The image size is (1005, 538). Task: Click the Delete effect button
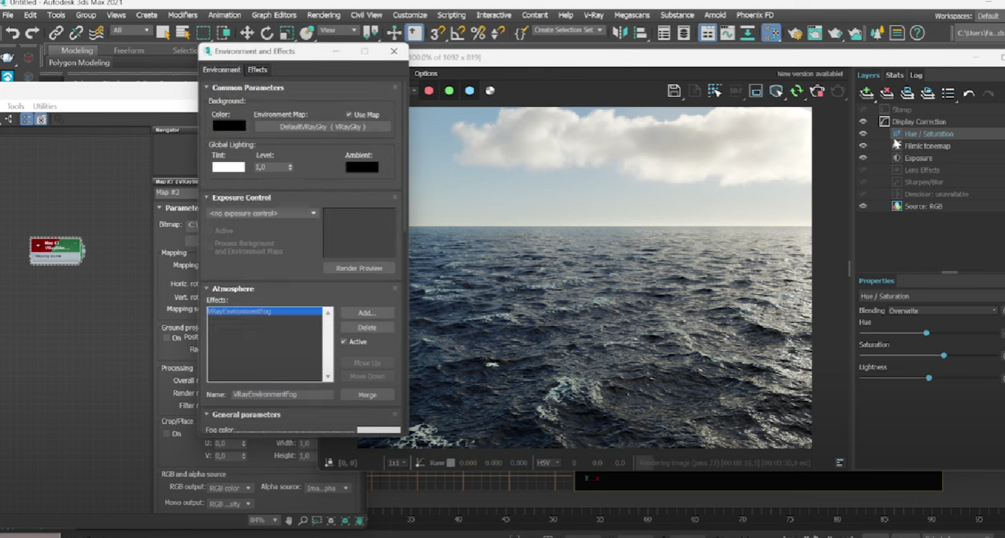(x=367, y=328)
